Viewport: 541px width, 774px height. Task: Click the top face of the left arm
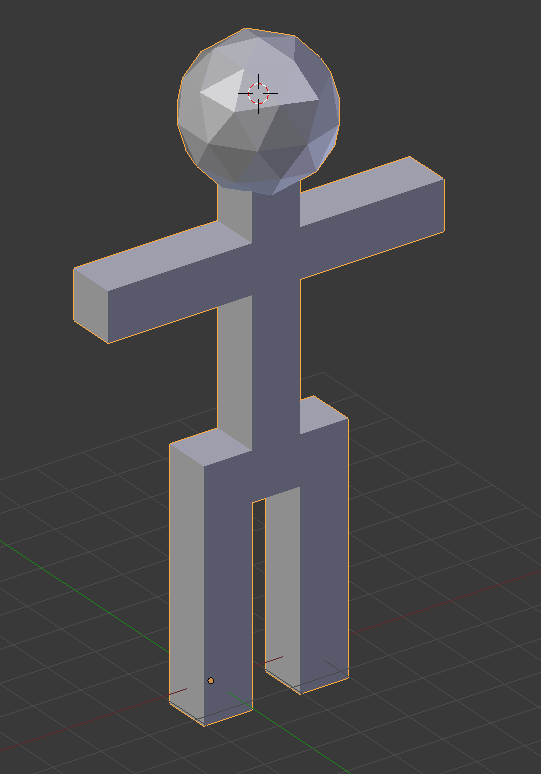pyautogui.click(x=163, y=256)
